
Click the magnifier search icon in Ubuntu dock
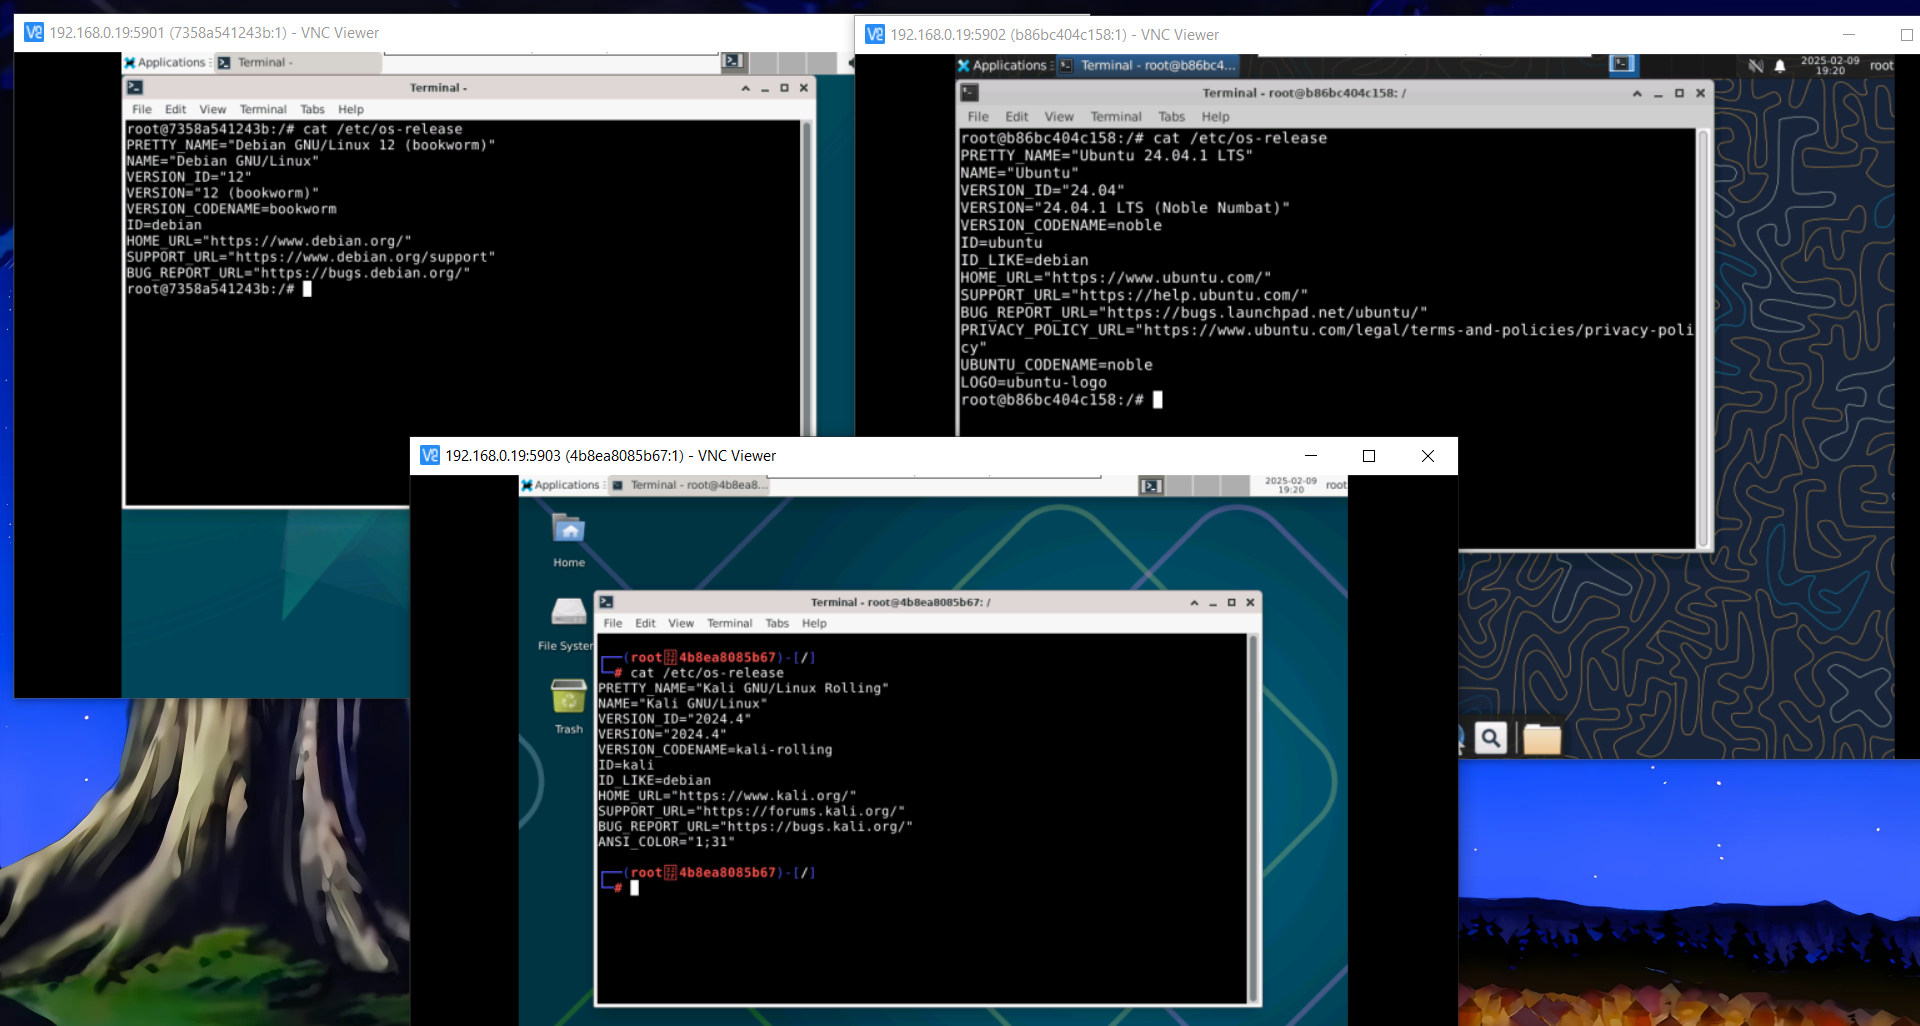[1491, 739]
